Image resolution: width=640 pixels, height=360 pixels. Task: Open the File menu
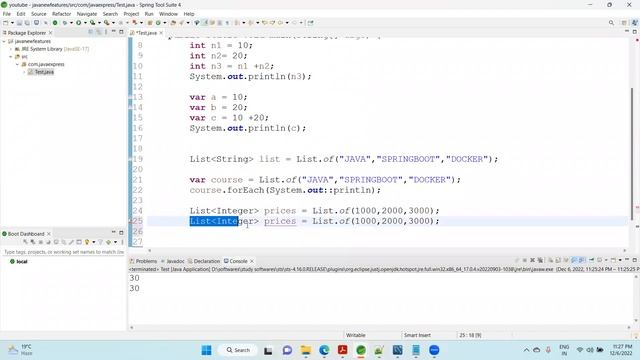click(x=7, y=14)
